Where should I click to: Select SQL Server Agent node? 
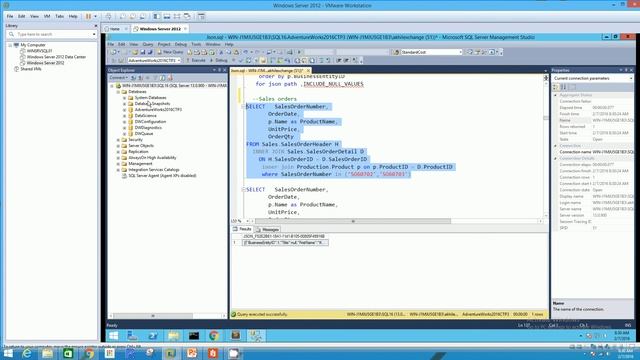coord(162,176)
